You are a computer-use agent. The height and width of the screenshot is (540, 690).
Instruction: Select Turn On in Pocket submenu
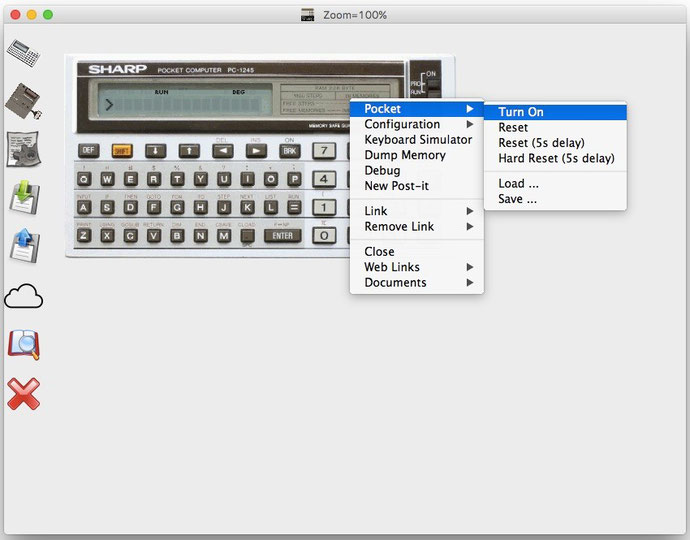point(555,112)
